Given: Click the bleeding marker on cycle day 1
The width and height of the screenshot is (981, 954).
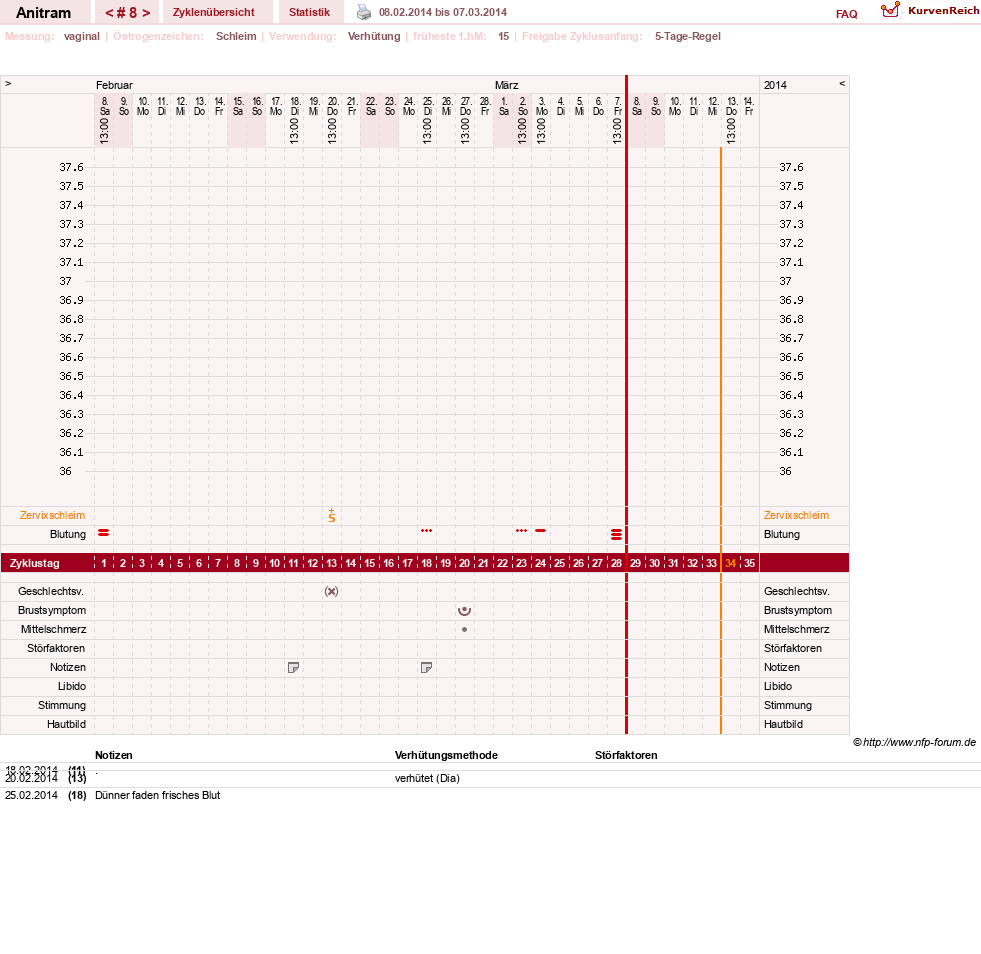Looking at the screenshot, I should pos(104,532).
